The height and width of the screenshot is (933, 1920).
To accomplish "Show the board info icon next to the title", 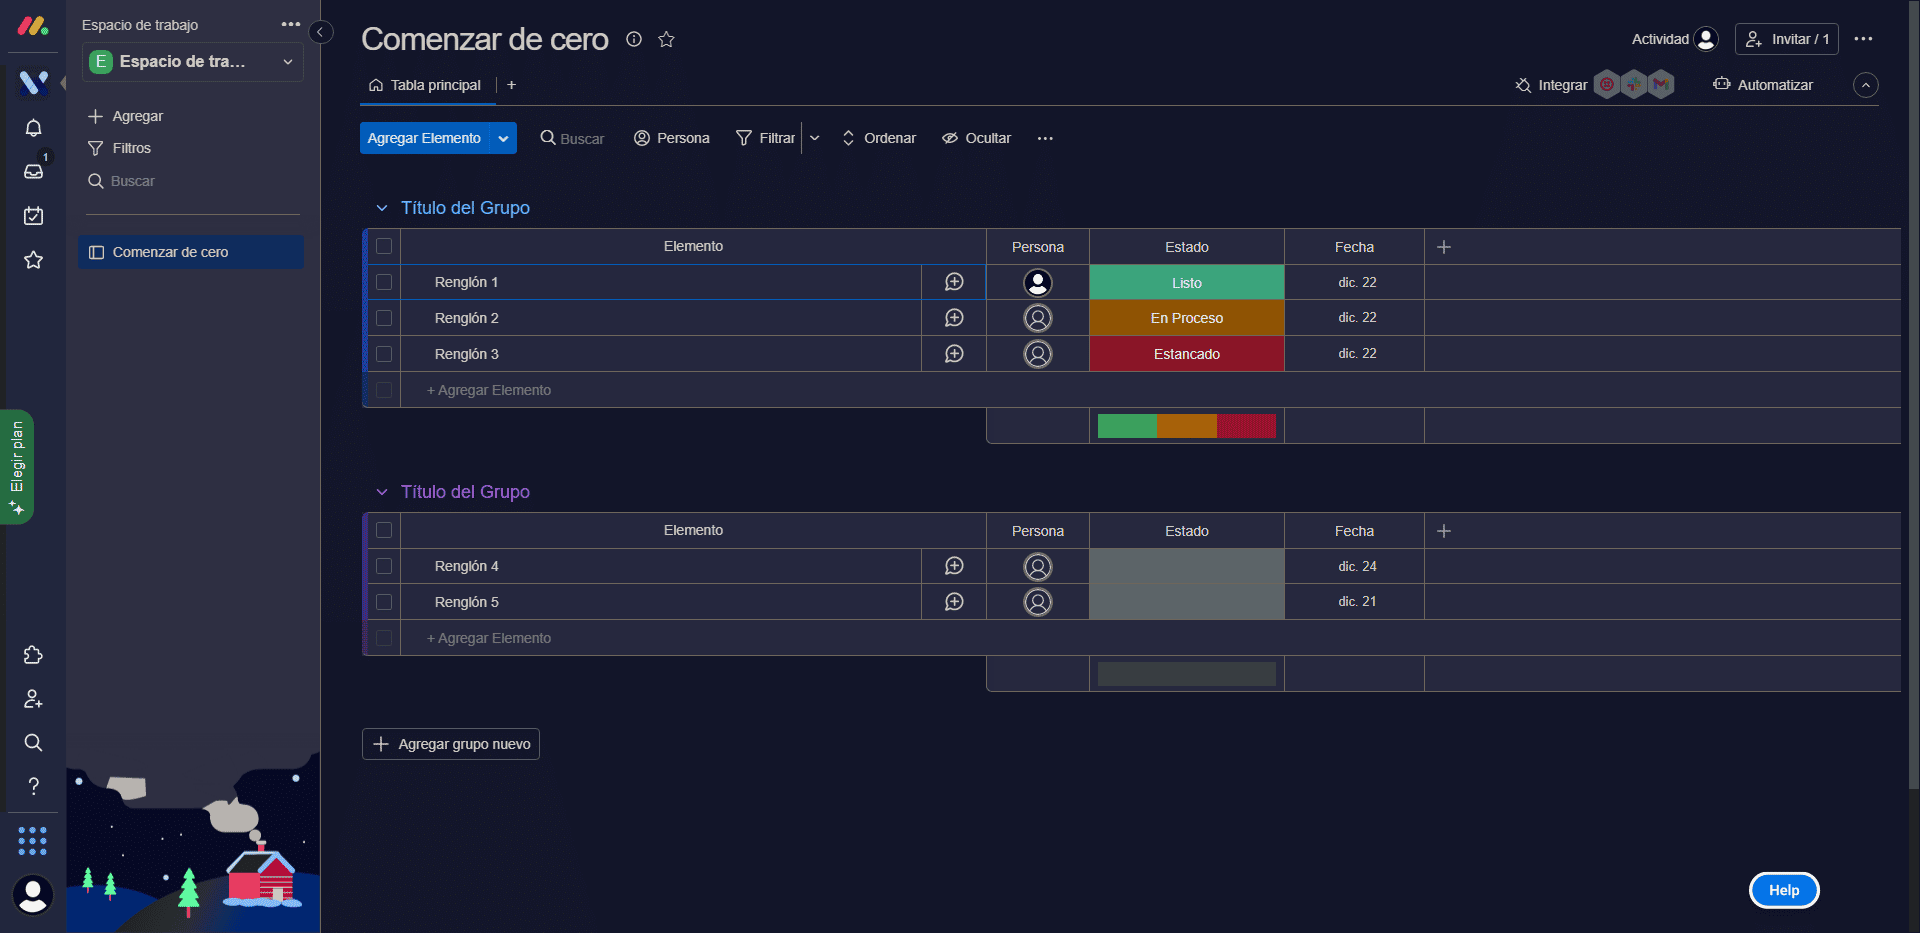I will pos(634,39).
